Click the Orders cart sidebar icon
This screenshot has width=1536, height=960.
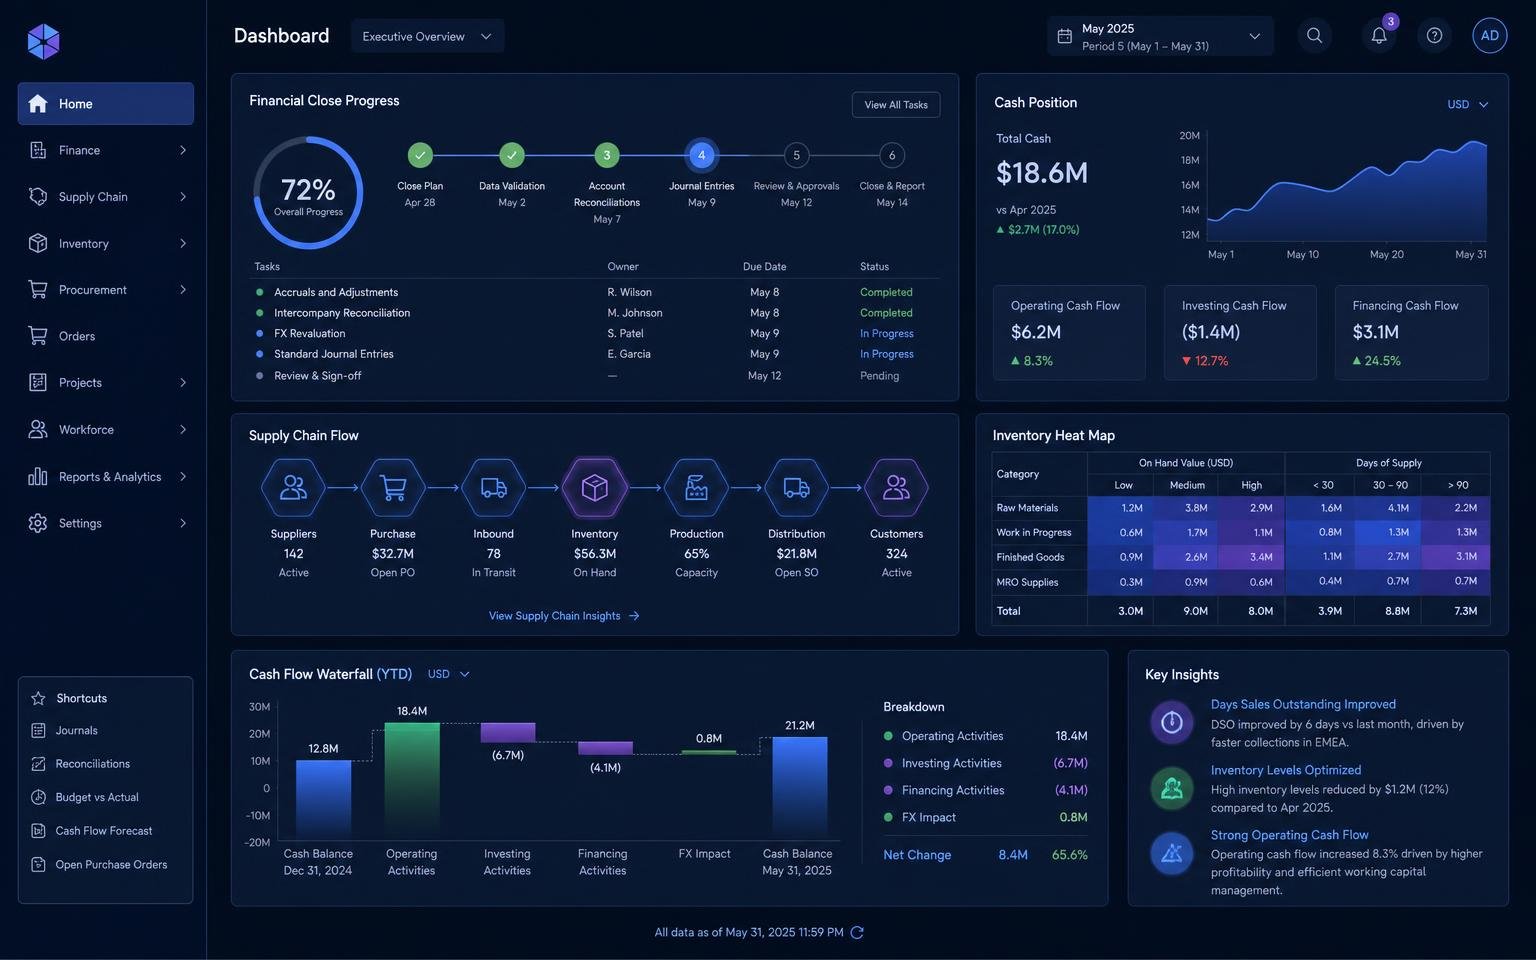point(38,336)
